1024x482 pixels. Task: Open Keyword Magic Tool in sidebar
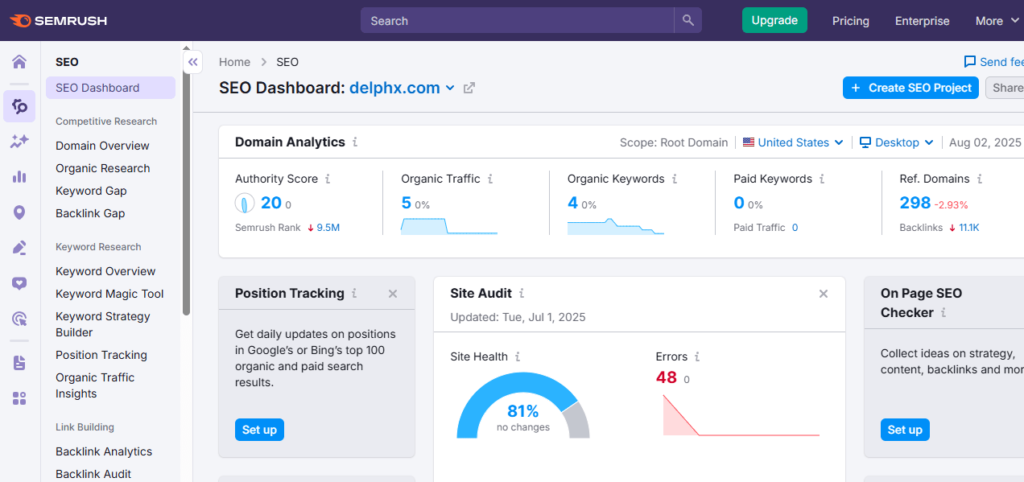coord(110,294)
